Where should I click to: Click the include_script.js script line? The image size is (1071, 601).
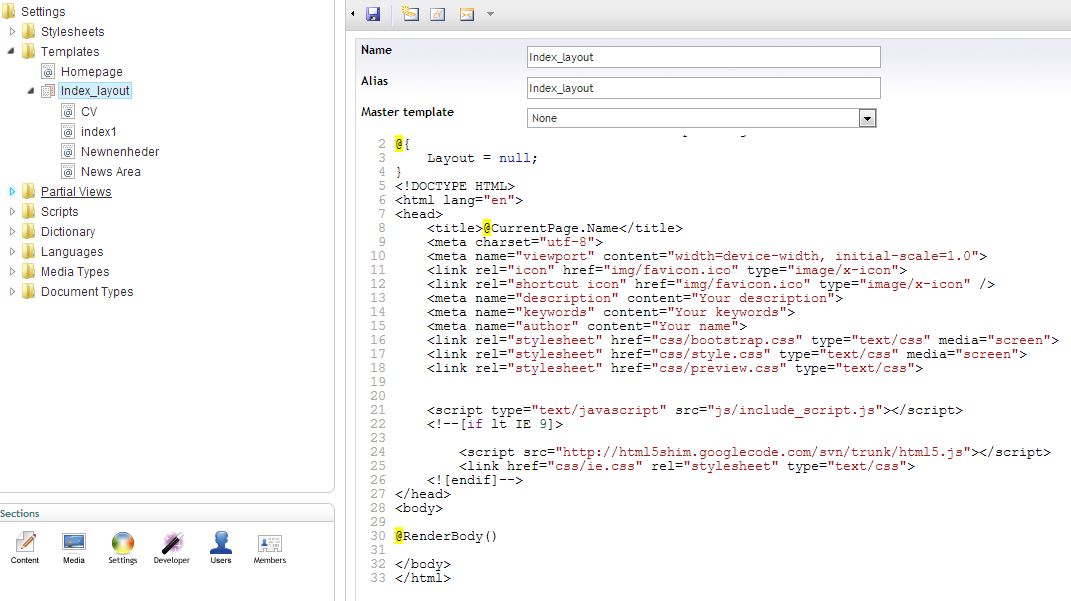pos(695,410)
